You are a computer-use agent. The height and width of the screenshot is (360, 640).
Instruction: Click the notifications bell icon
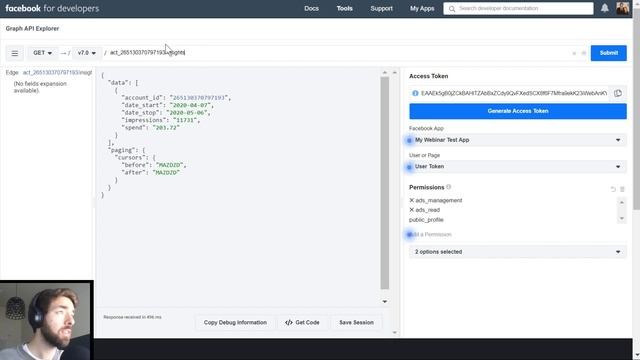(604, 8)
